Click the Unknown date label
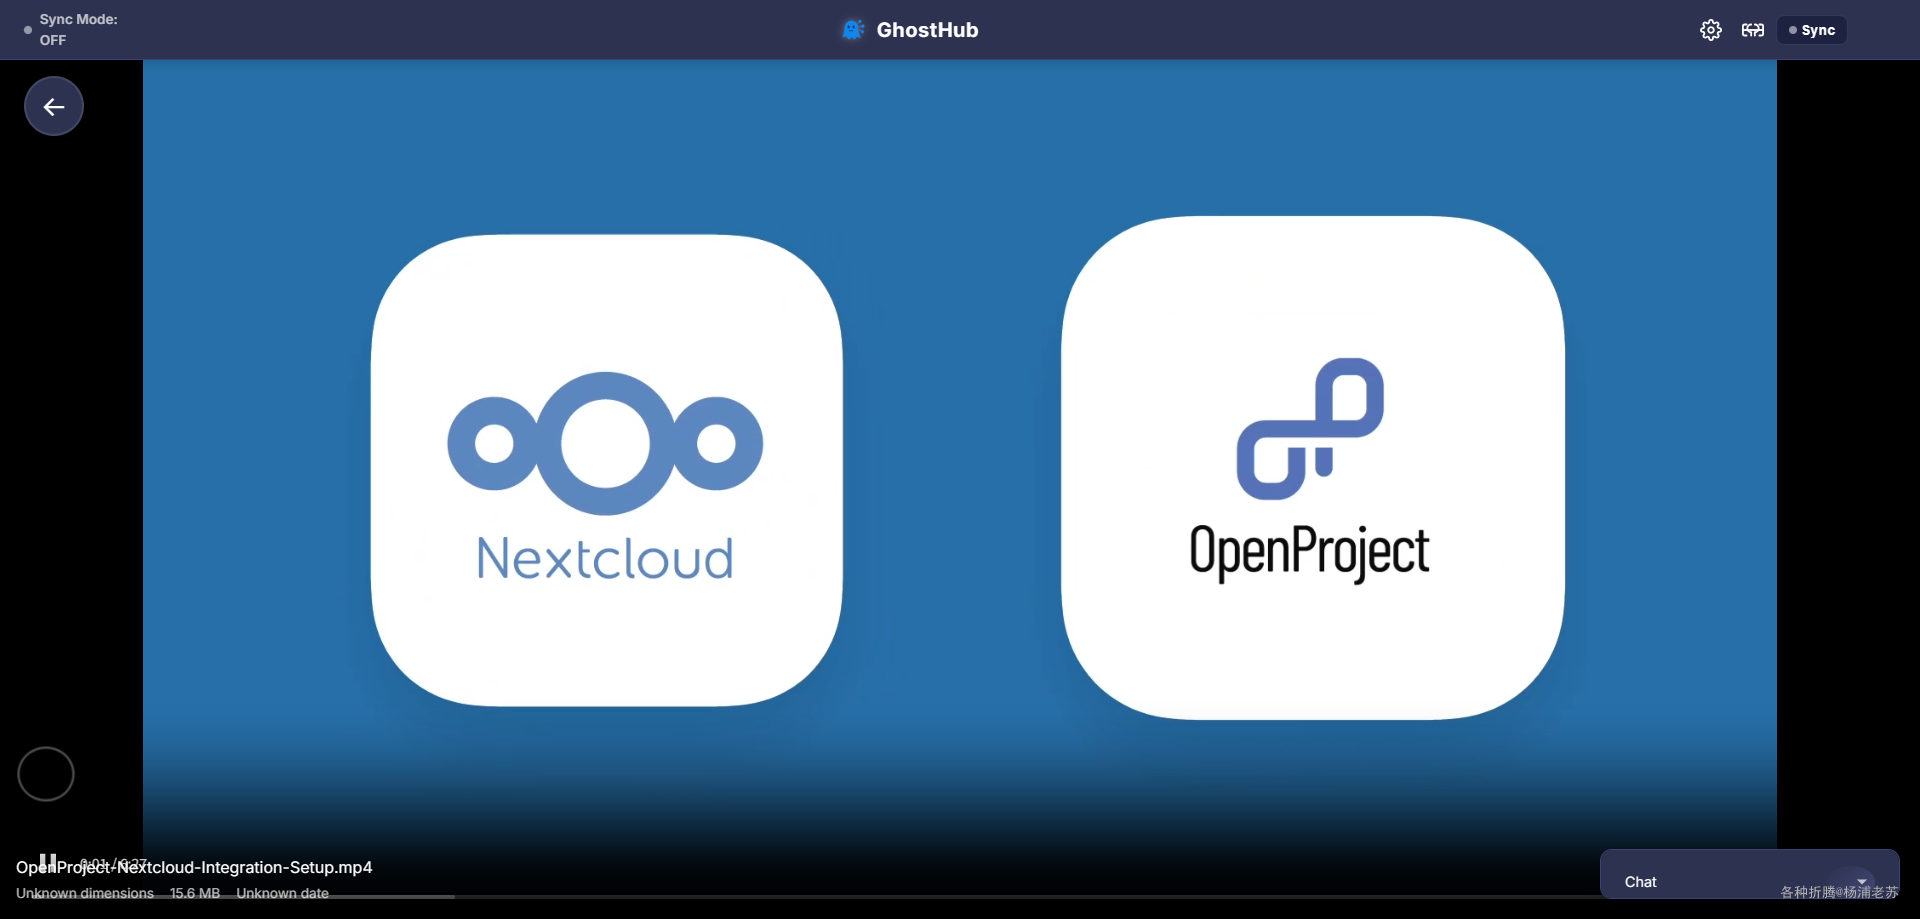Screen dimensions: 1920x919 pos(282,893)
